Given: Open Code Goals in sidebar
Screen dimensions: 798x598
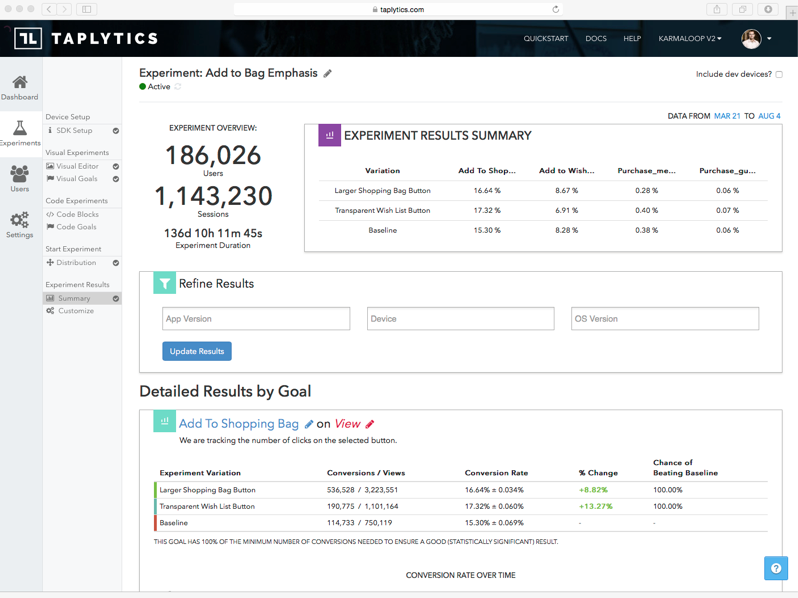Looking at the screenshot, I should click(x=76, y=227).
